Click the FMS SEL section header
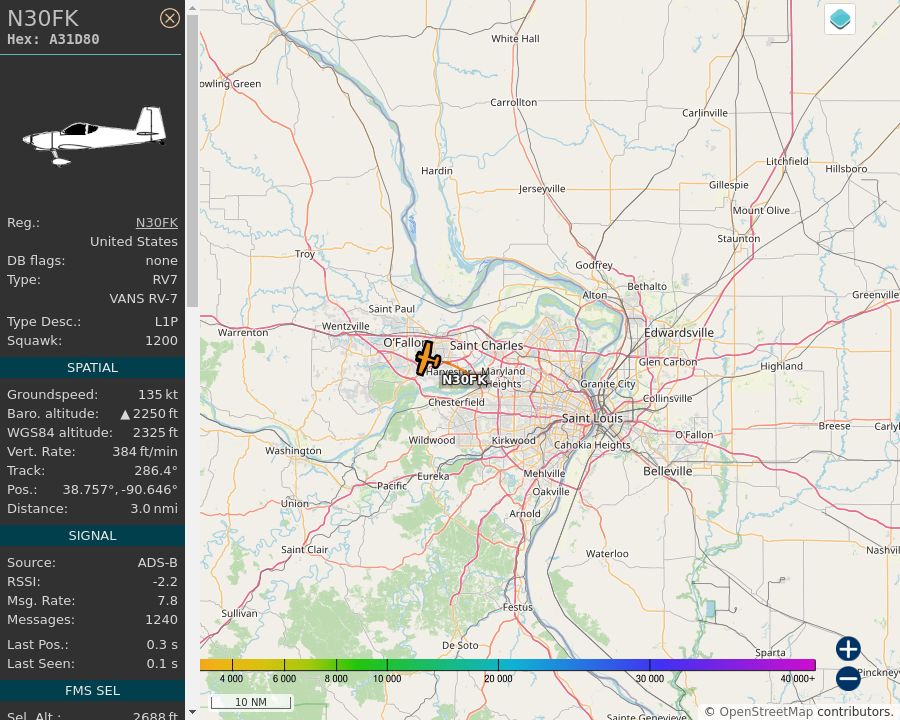Image resolution: width=900 pixels, height=720 pixels. pos(92,691)
